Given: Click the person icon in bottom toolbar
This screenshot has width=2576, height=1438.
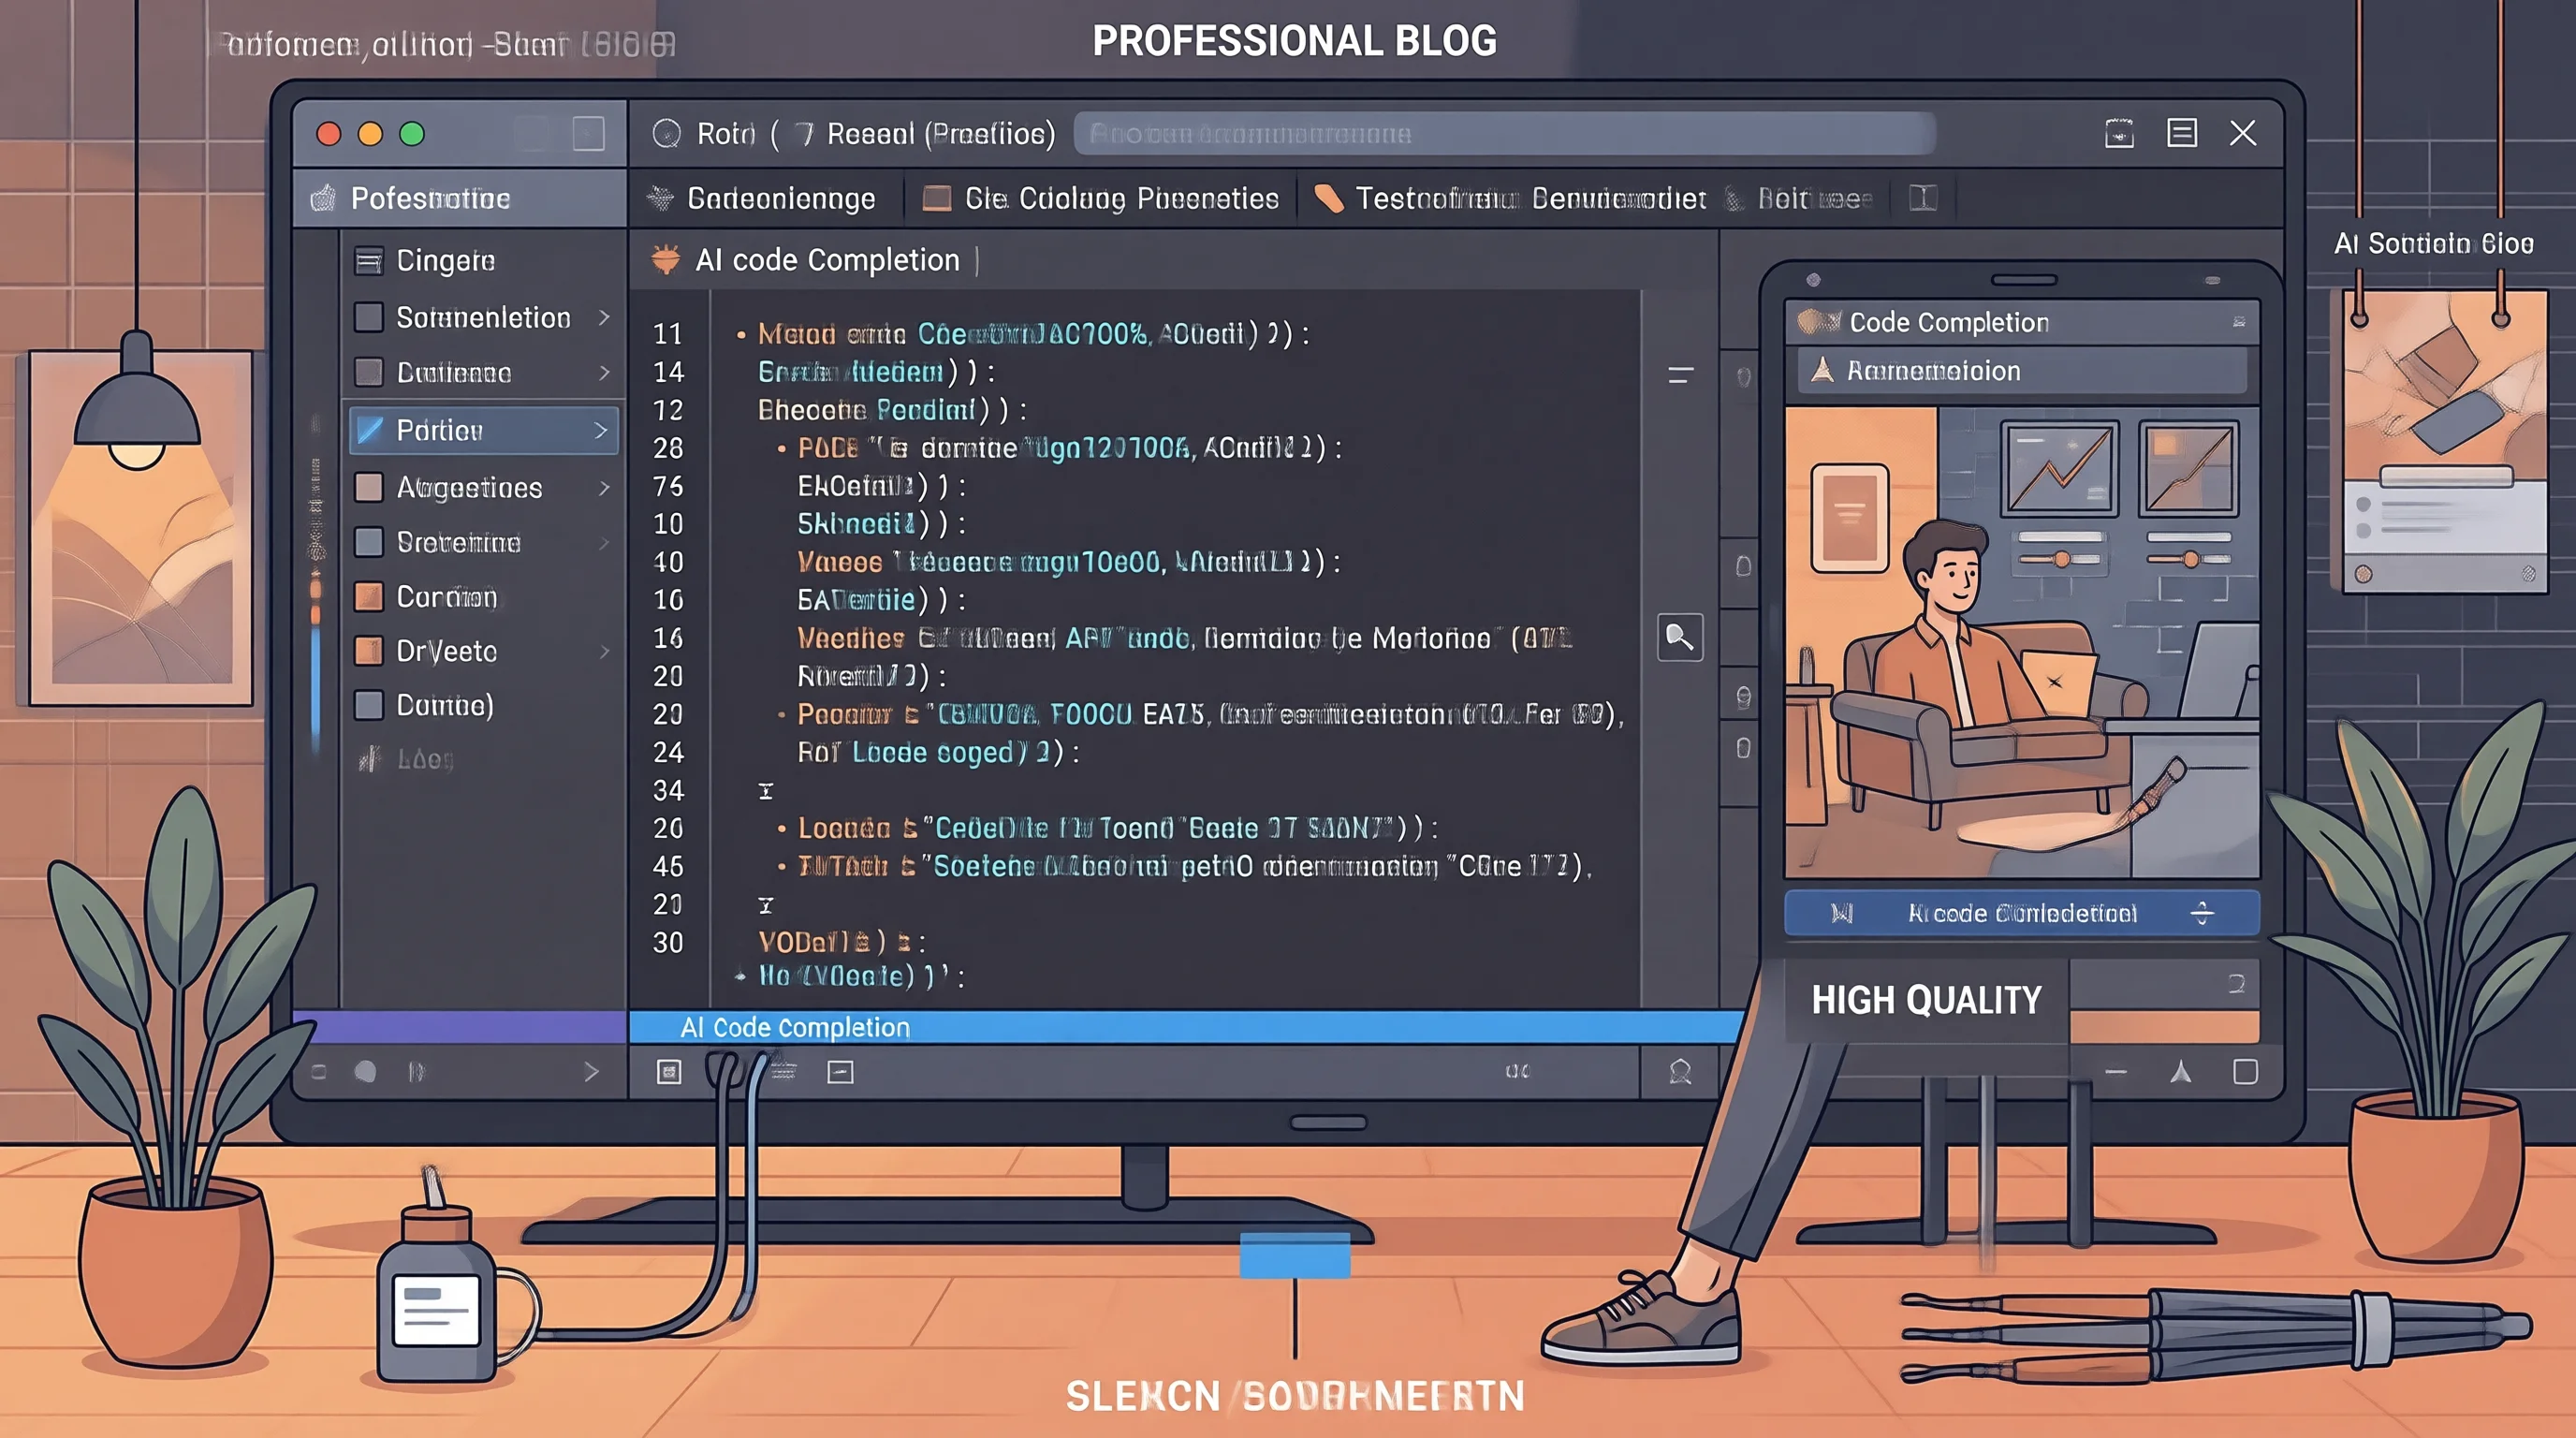Looking at the screenshot, I should click(1680, 1072).
